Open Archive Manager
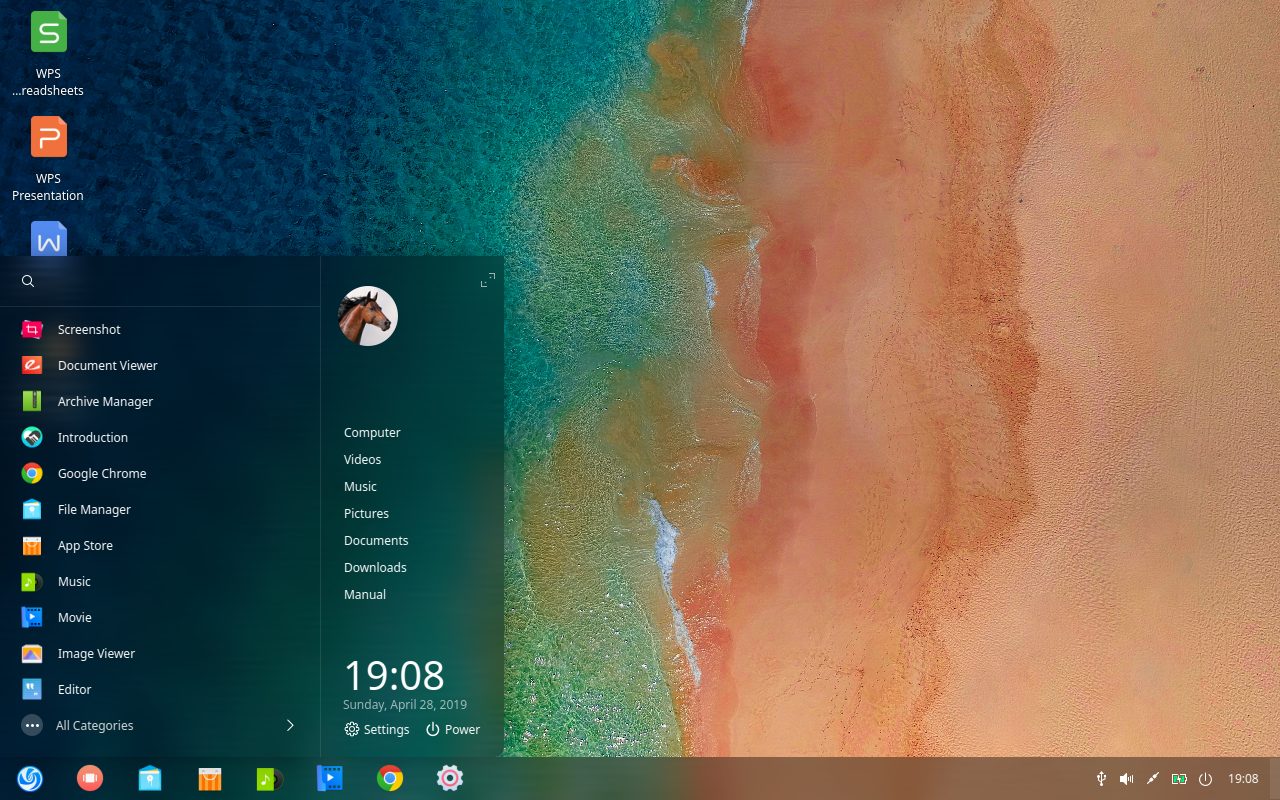1280x800 pixels. click(105, 401)
